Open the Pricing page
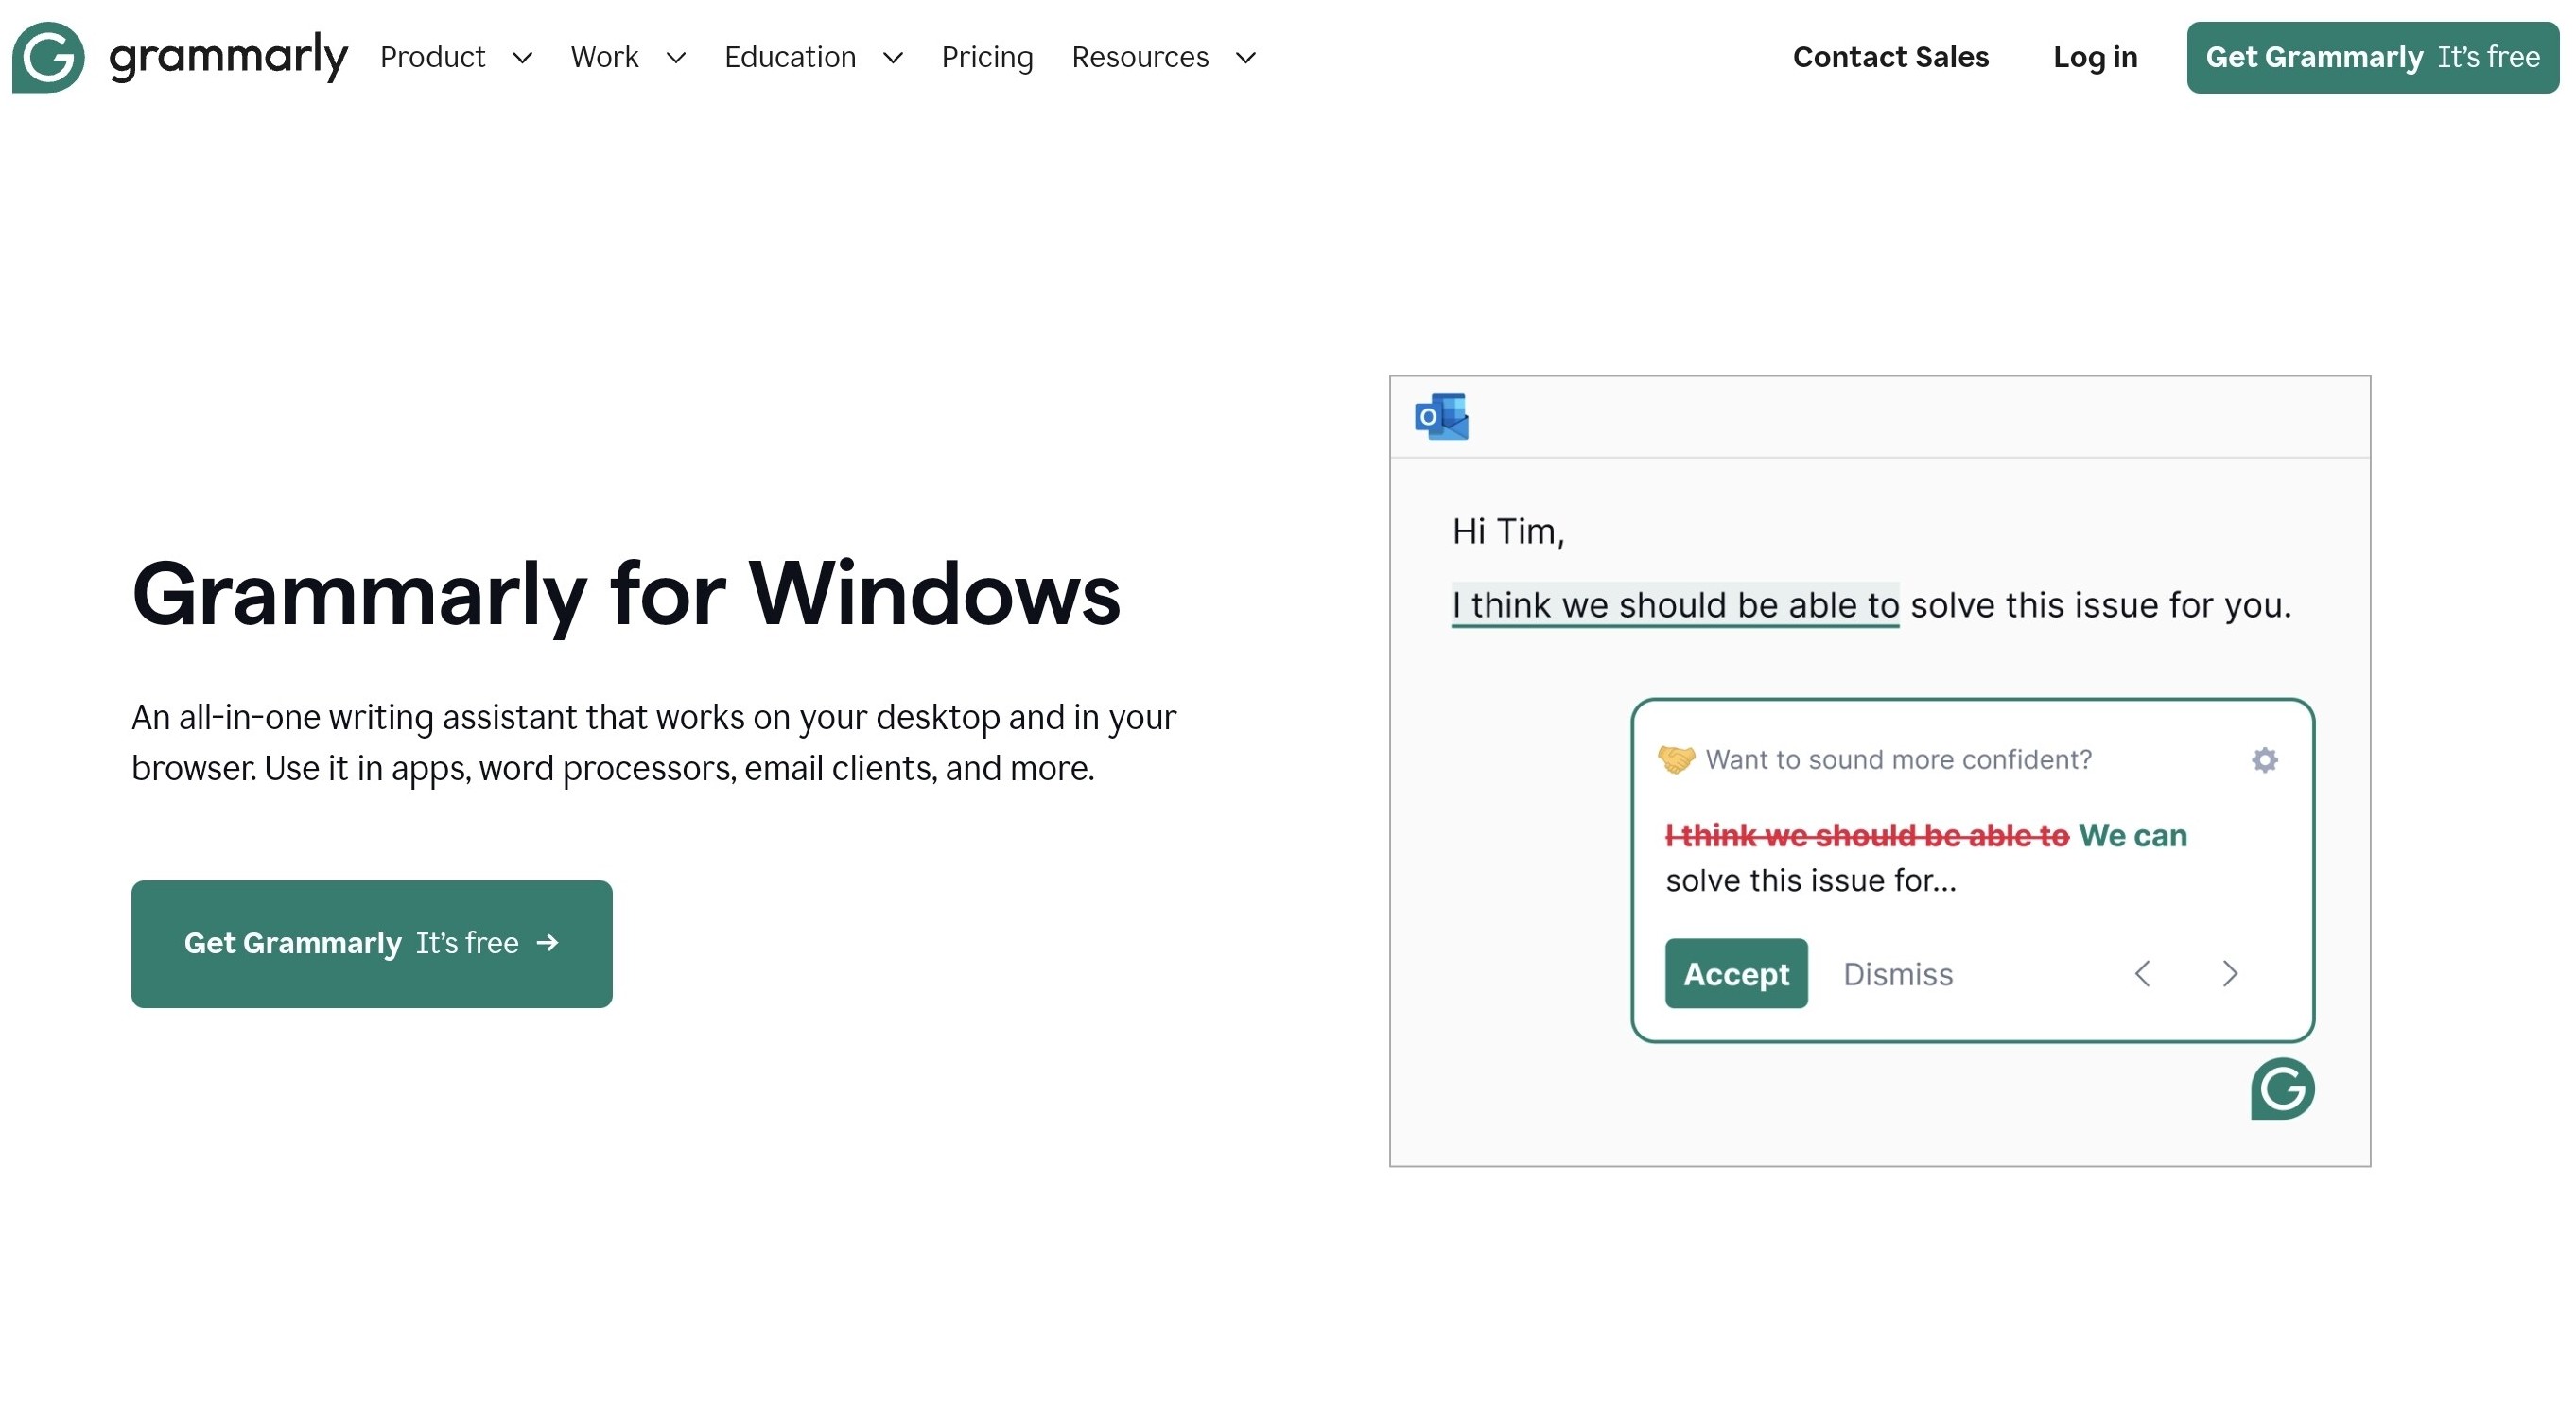 pos(987,57)
